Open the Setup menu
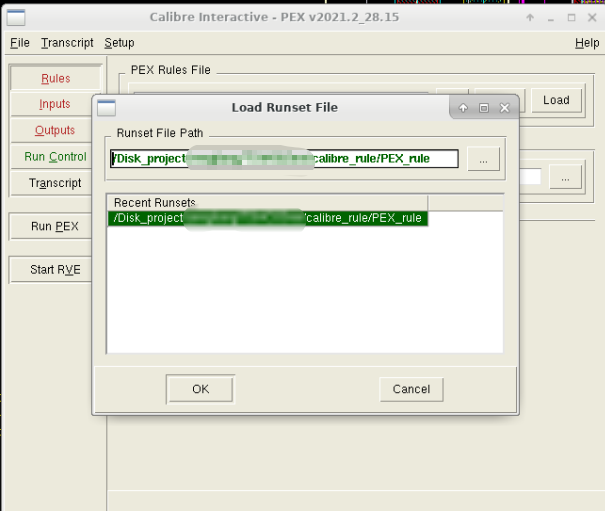 (119, 42)
